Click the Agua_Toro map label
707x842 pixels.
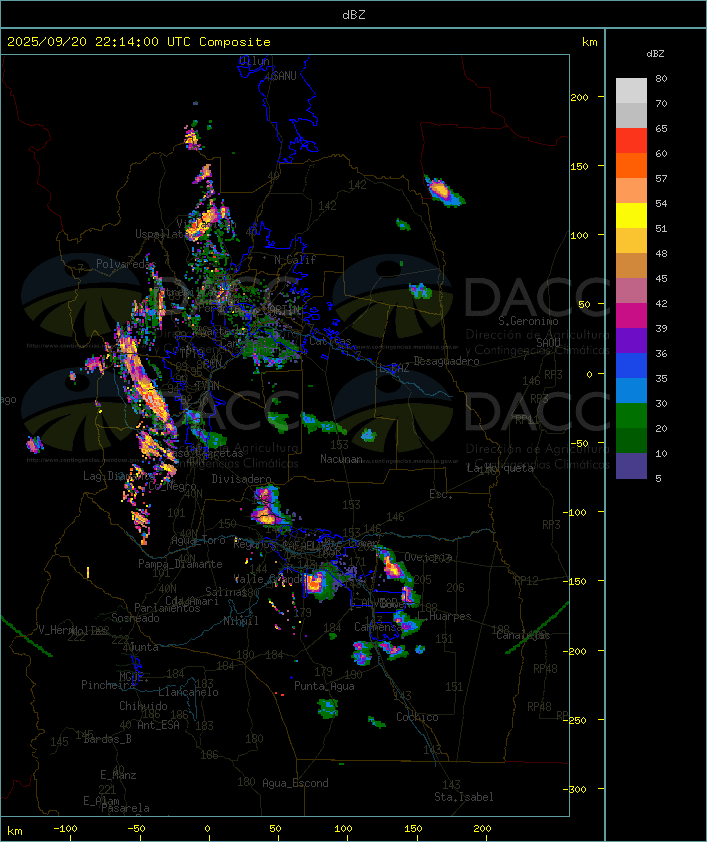tap(198, 541)
